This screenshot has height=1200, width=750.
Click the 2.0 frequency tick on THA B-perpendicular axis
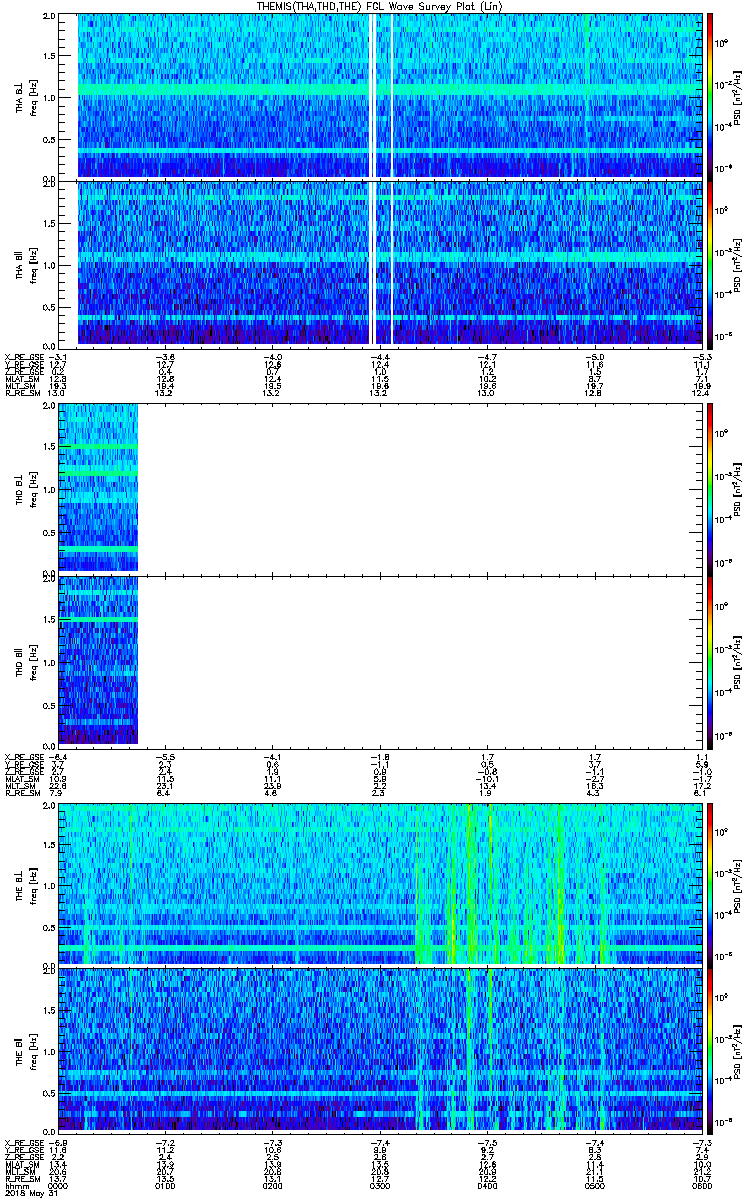49,17
